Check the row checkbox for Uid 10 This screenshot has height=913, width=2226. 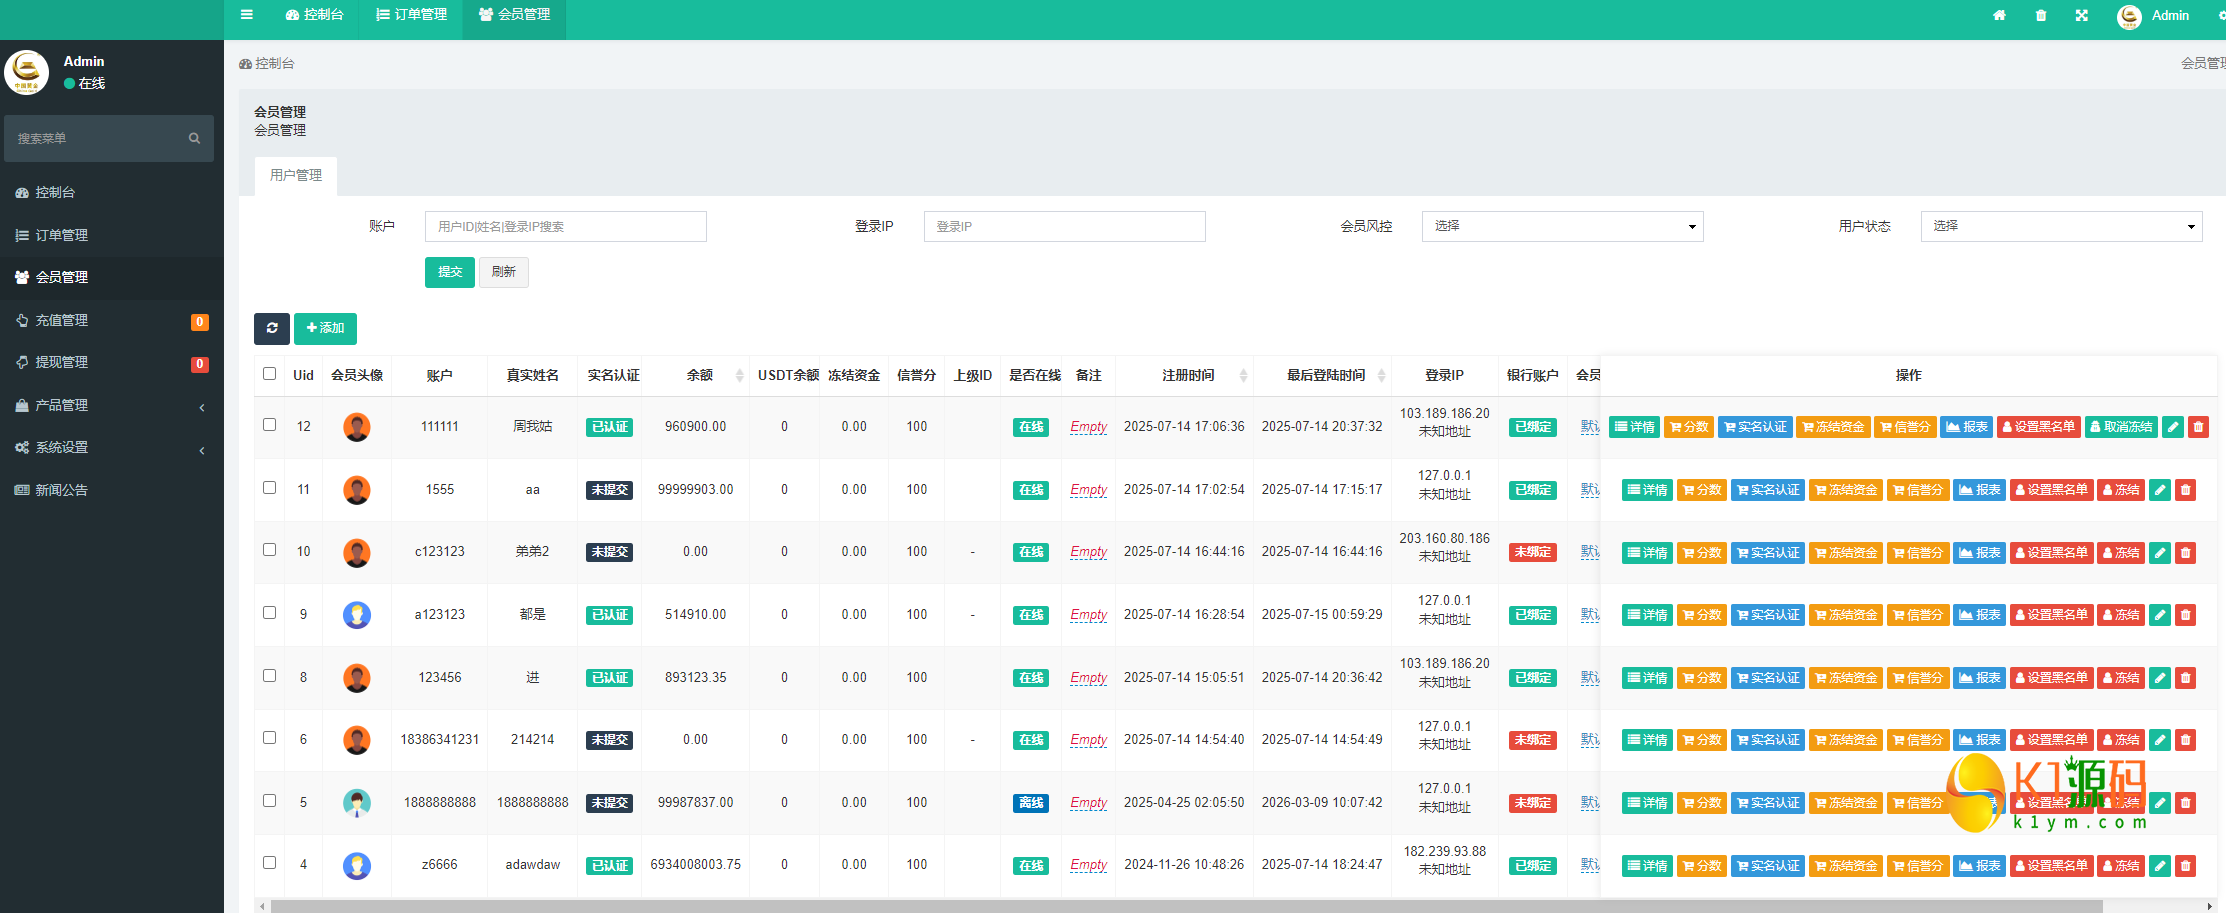(x=269, y=550)
